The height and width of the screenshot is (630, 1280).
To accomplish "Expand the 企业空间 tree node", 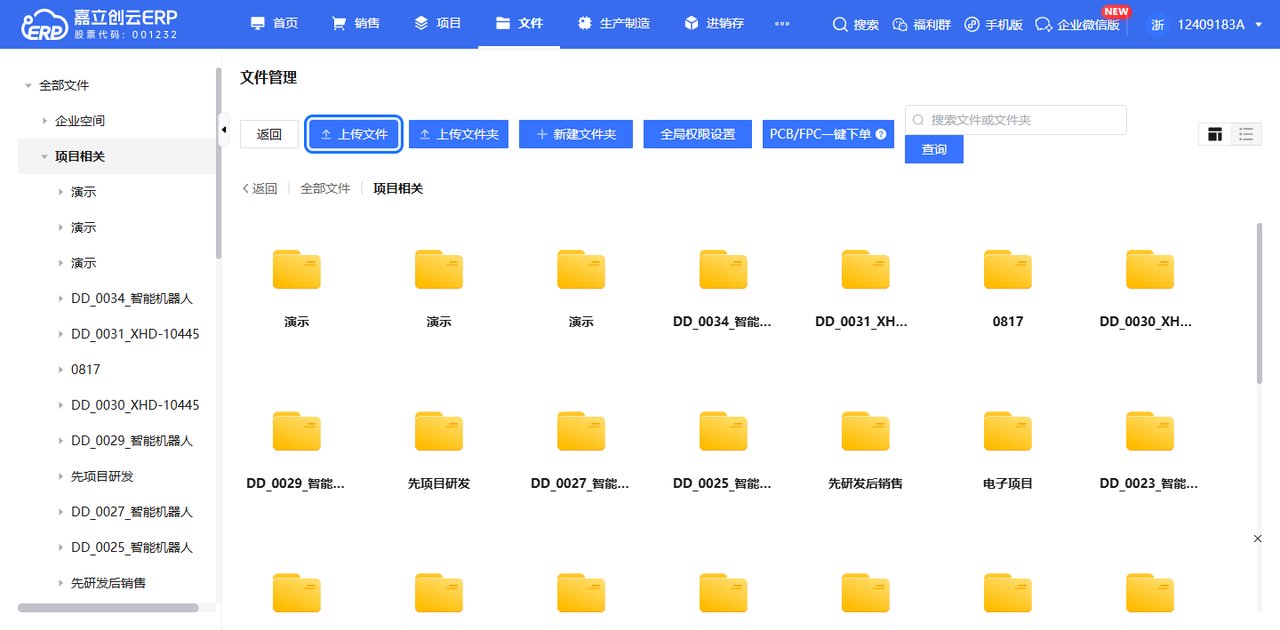I will (x=44, y=121).
